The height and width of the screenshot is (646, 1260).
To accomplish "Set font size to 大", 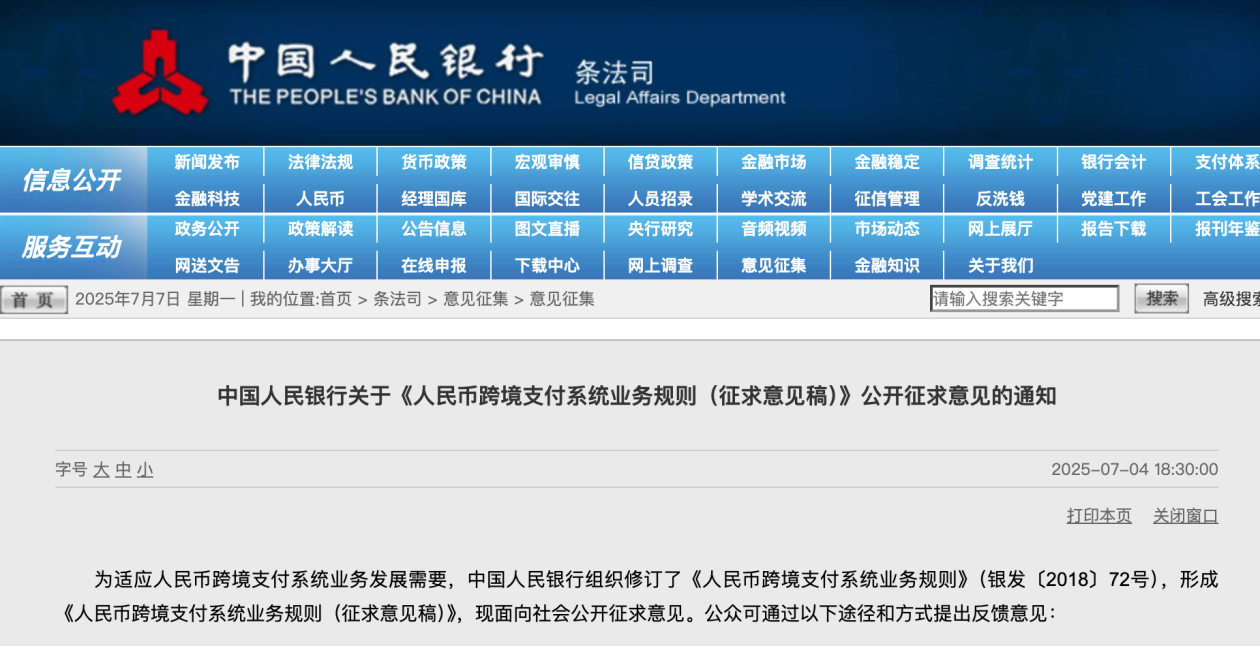I will click(100, 470).
